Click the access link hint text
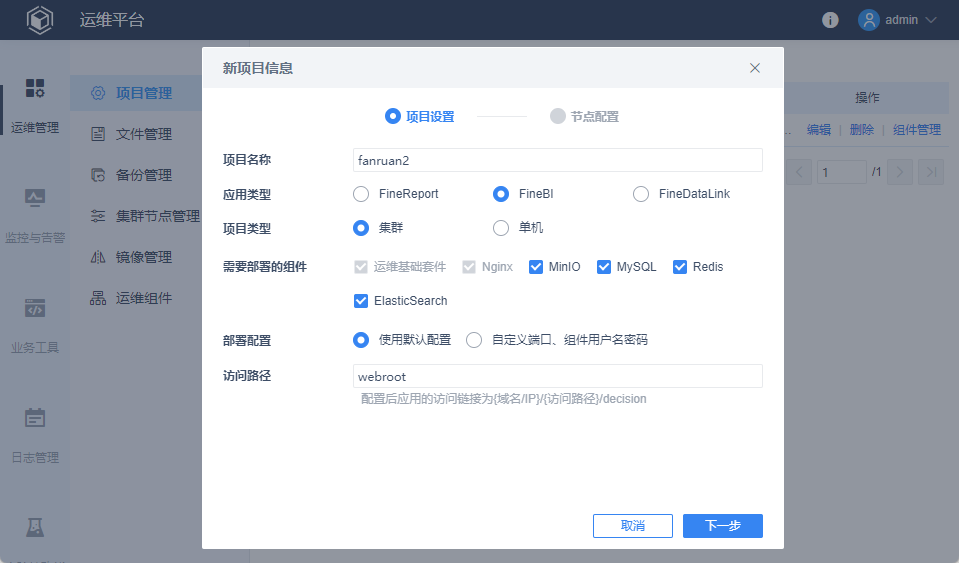 tap(503, 399)
